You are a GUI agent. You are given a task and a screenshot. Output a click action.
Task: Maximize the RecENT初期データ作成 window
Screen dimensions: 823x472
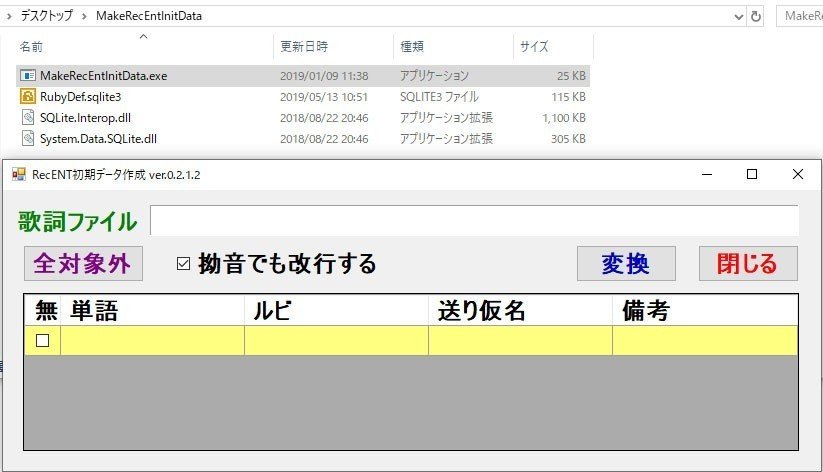pyautogui.click(x=752, y=174)
